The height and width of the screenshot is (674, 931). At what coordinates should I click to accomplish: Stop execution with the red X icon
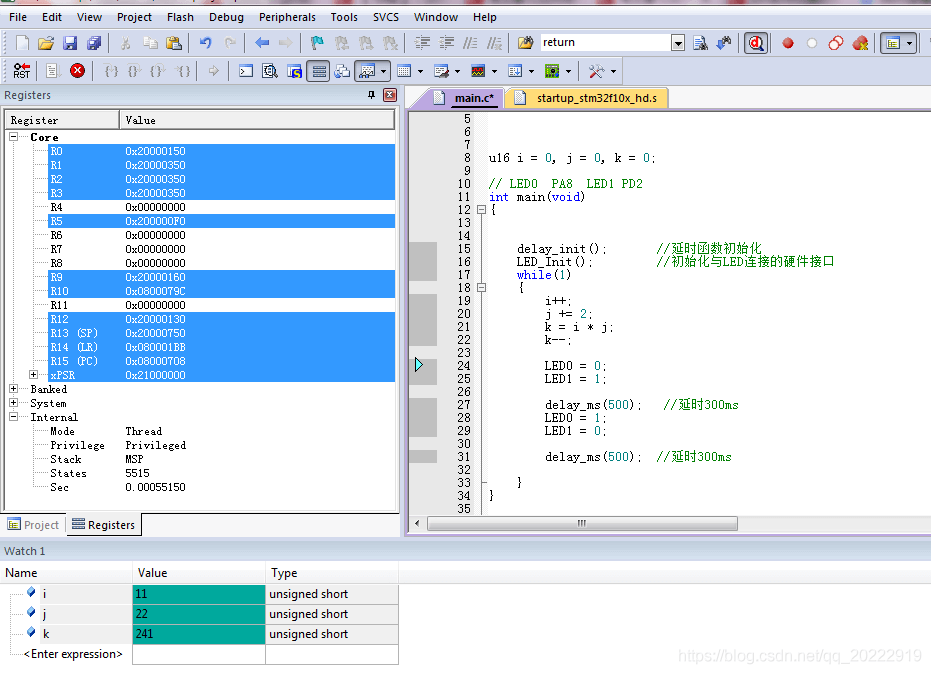77,71
